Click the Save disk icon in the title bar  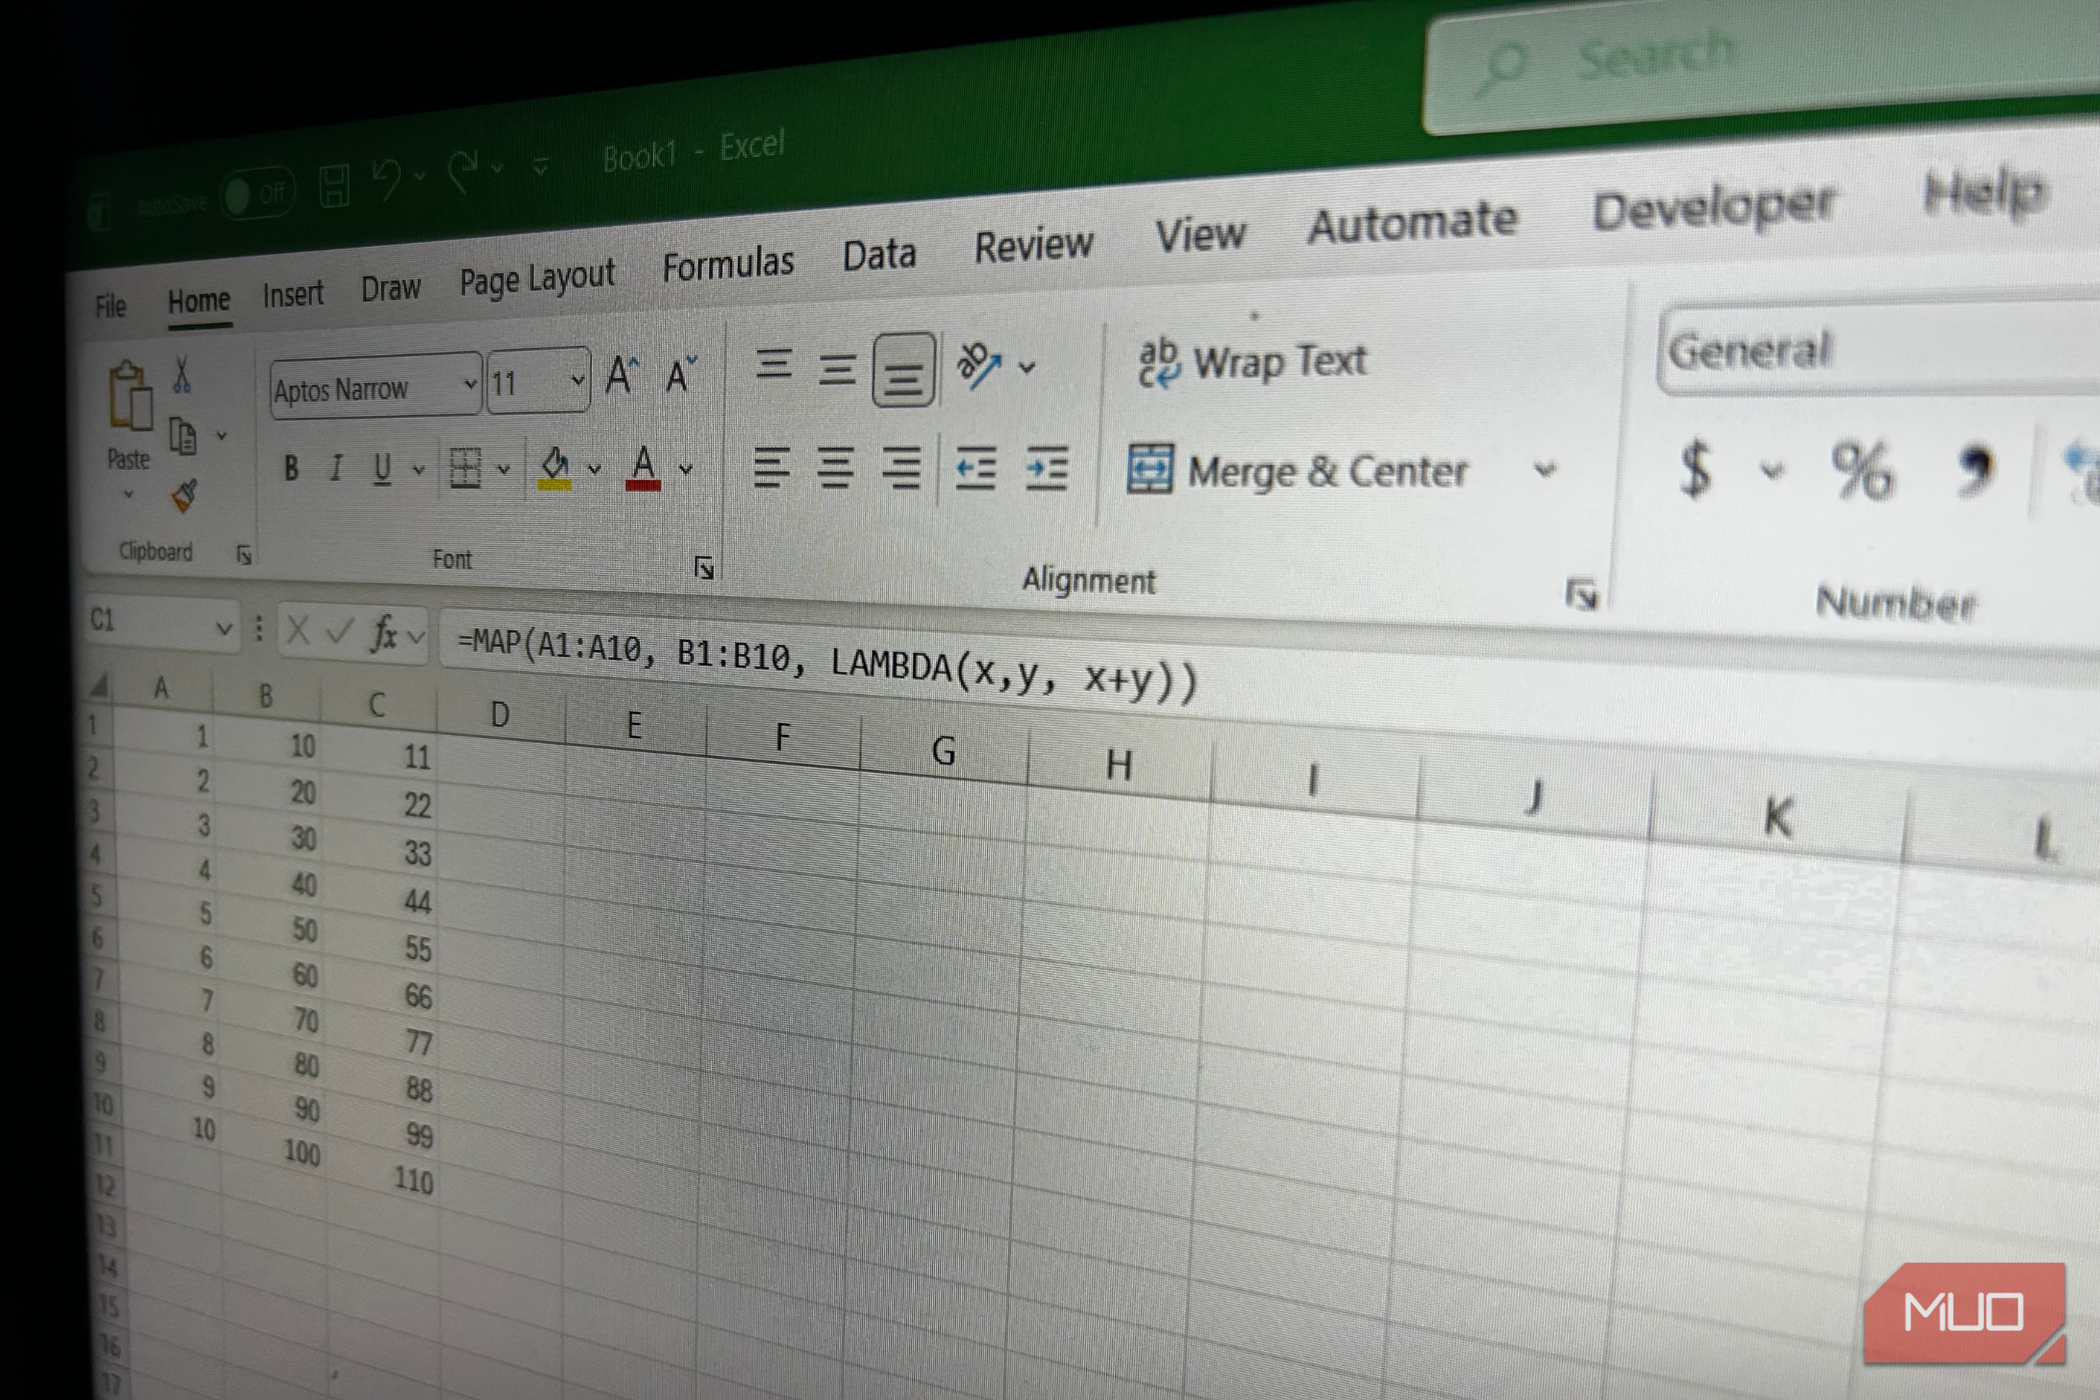pos(334,186)
